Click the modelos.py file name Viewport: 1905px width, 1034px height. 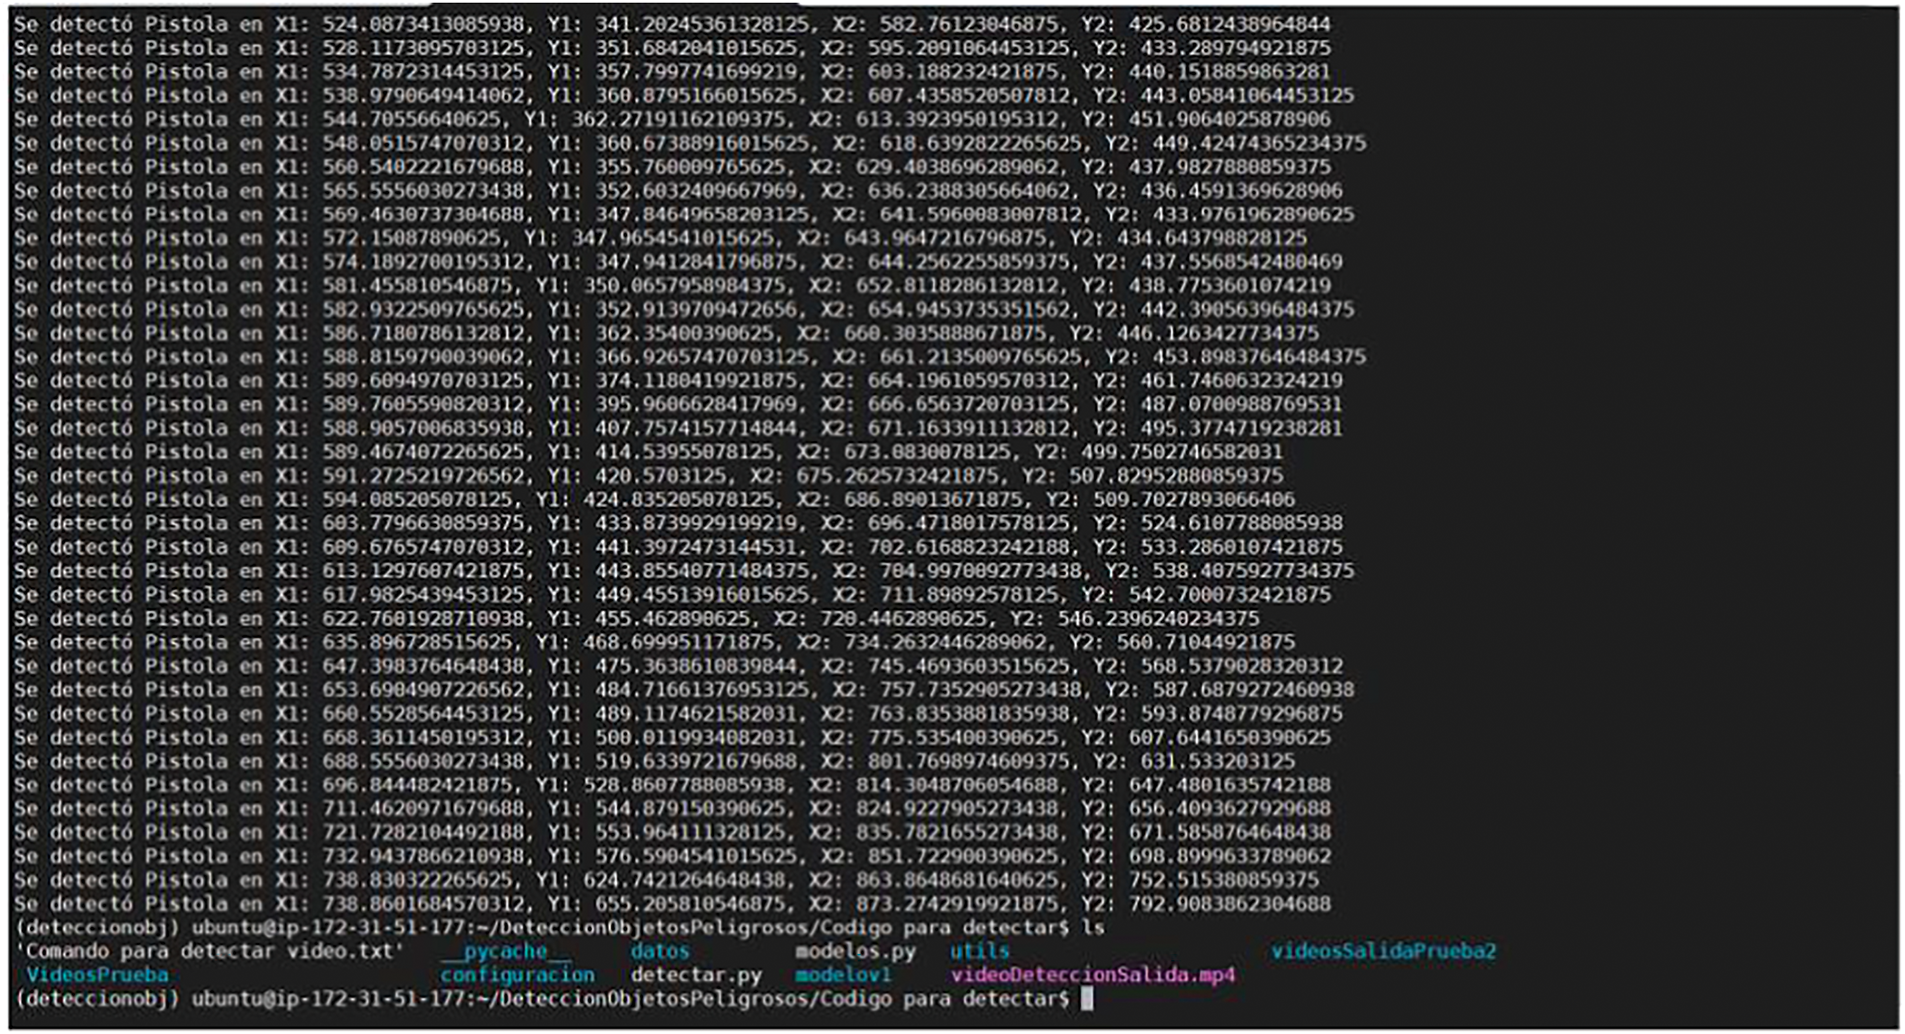855,951
